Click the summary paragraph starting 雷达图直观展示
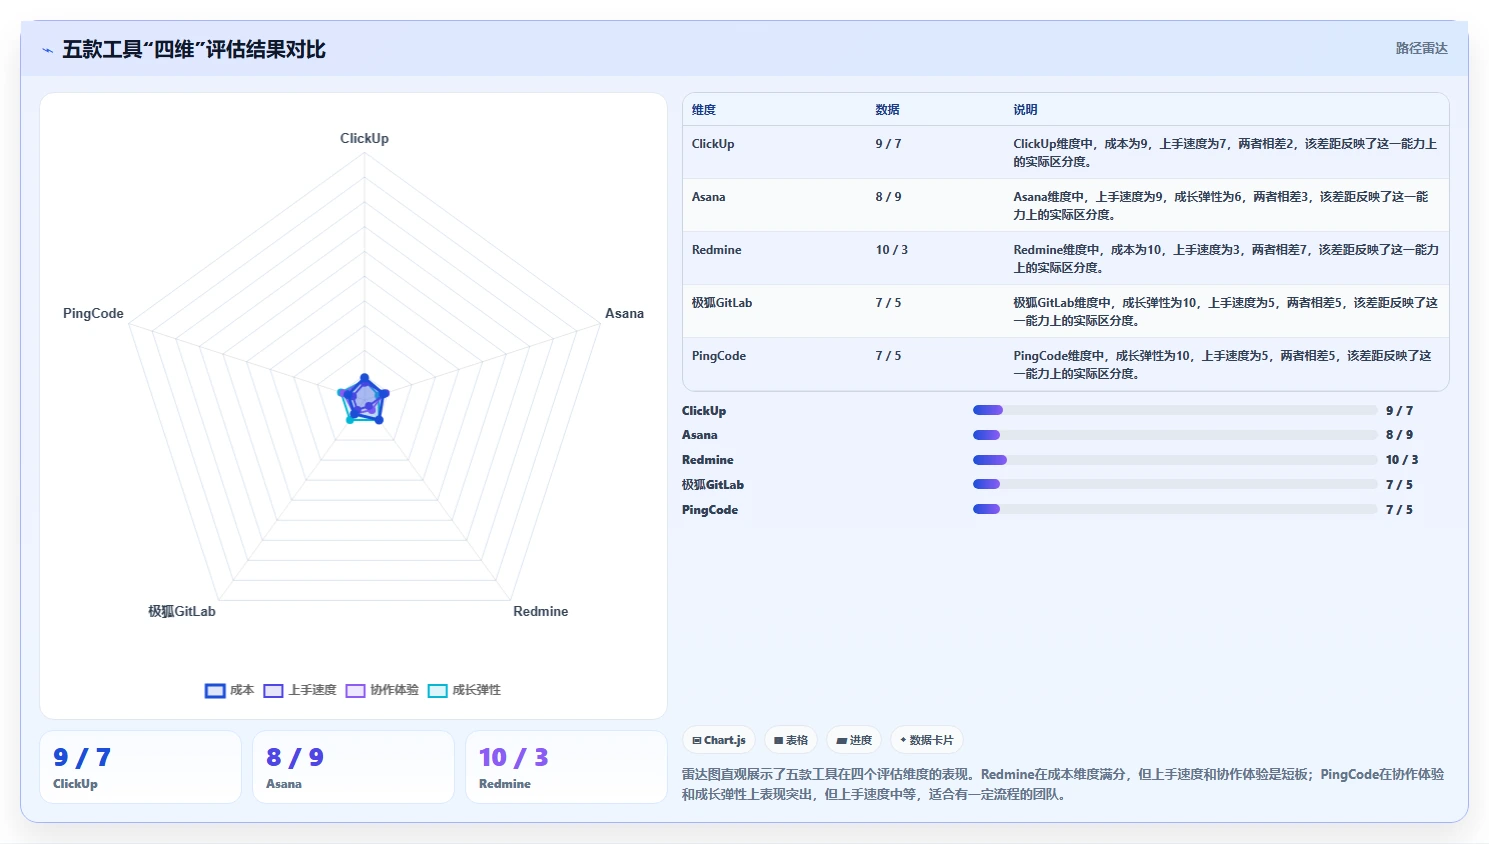Screen dimensions: 1489x844 point(1063,785)
